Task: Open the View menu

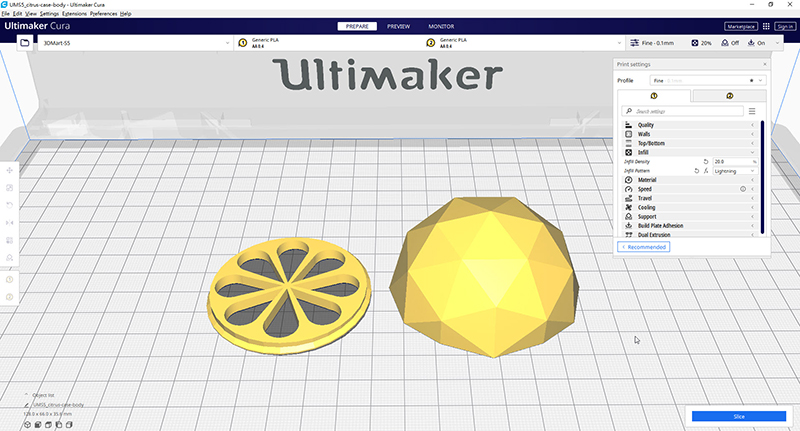Action: (31, 14)
